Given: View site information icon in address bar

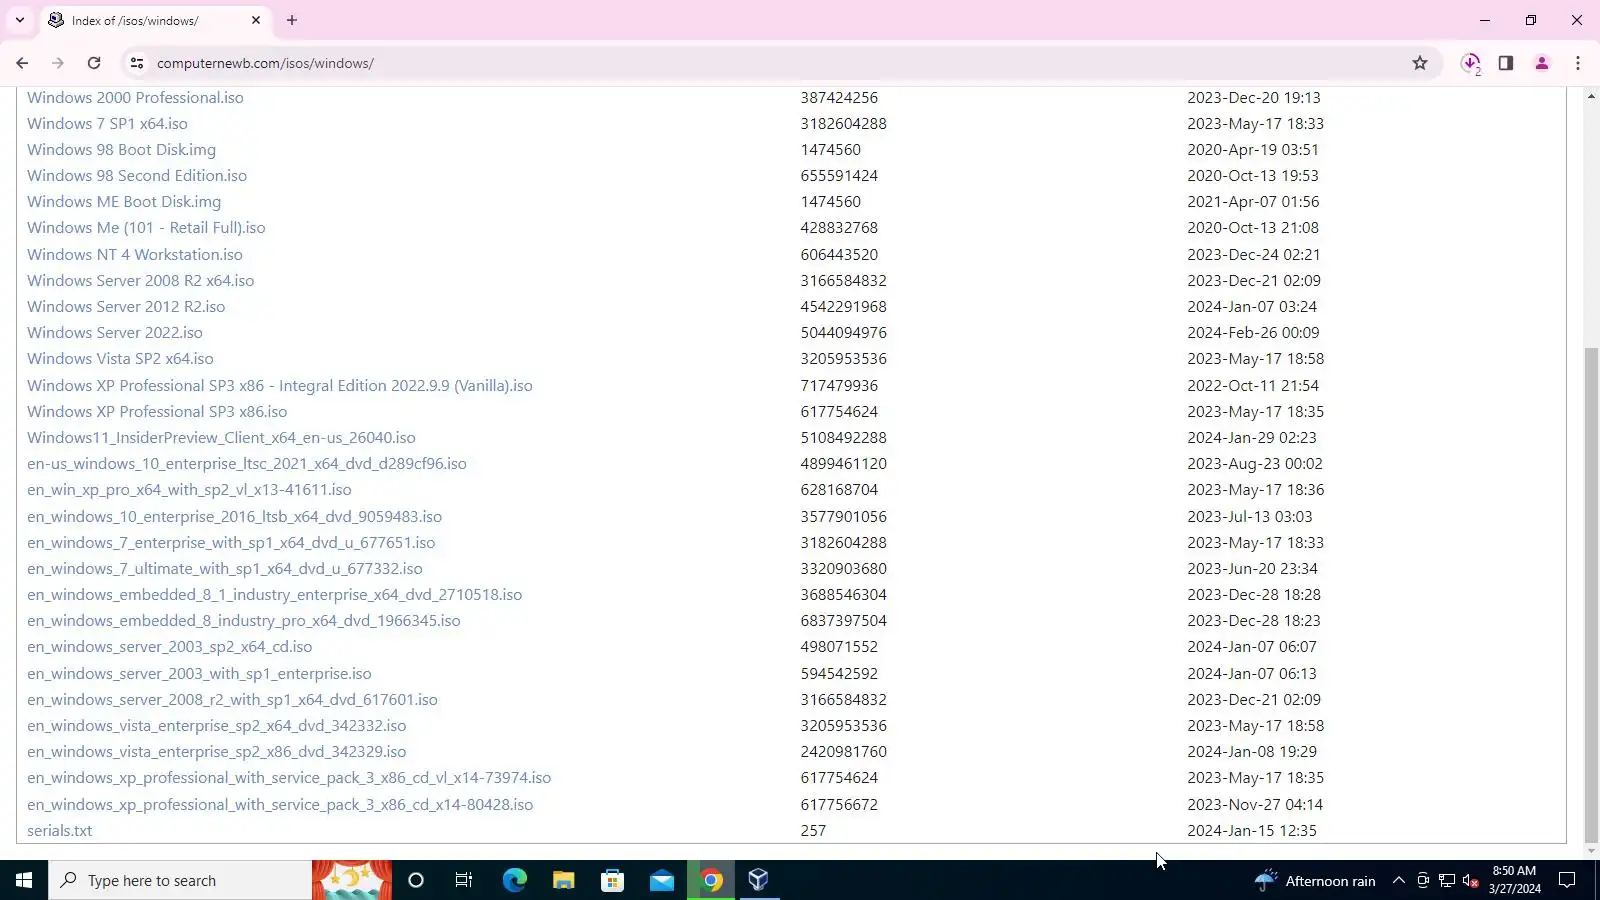Looking at the screenshot, I should [x=137, y=63].
